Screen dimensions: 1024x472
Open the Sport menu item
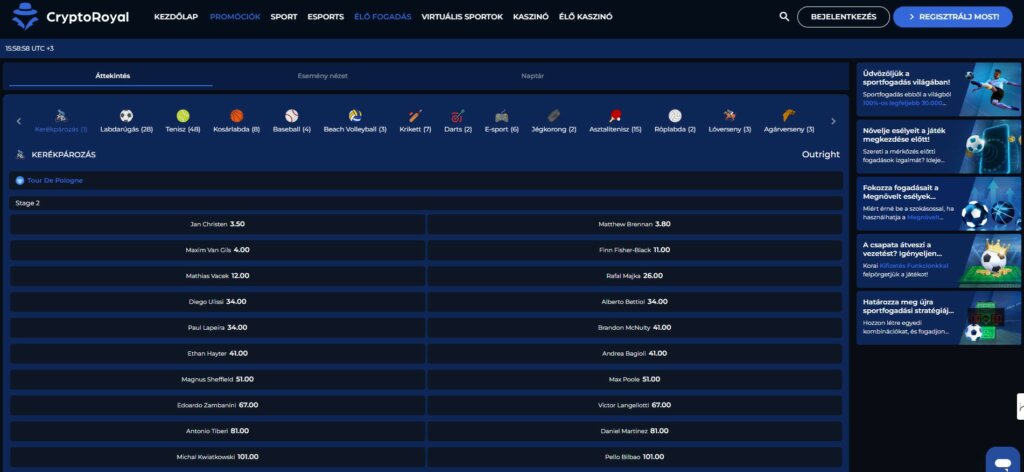[284, 17]
